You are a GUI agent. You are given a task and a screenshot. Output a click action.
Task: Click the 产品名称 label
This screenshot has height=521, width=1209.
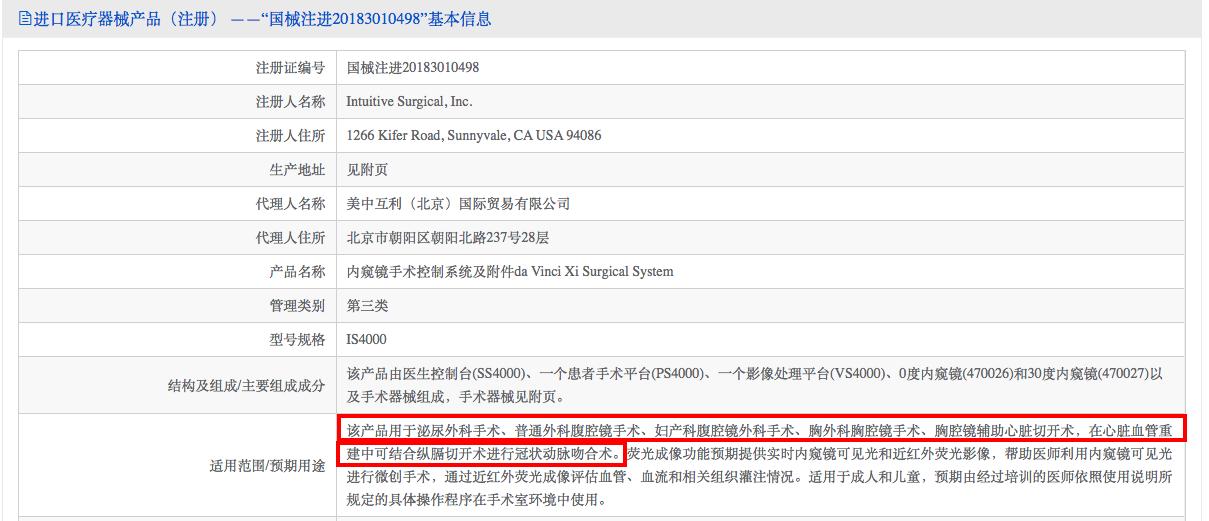click(298, 272)
